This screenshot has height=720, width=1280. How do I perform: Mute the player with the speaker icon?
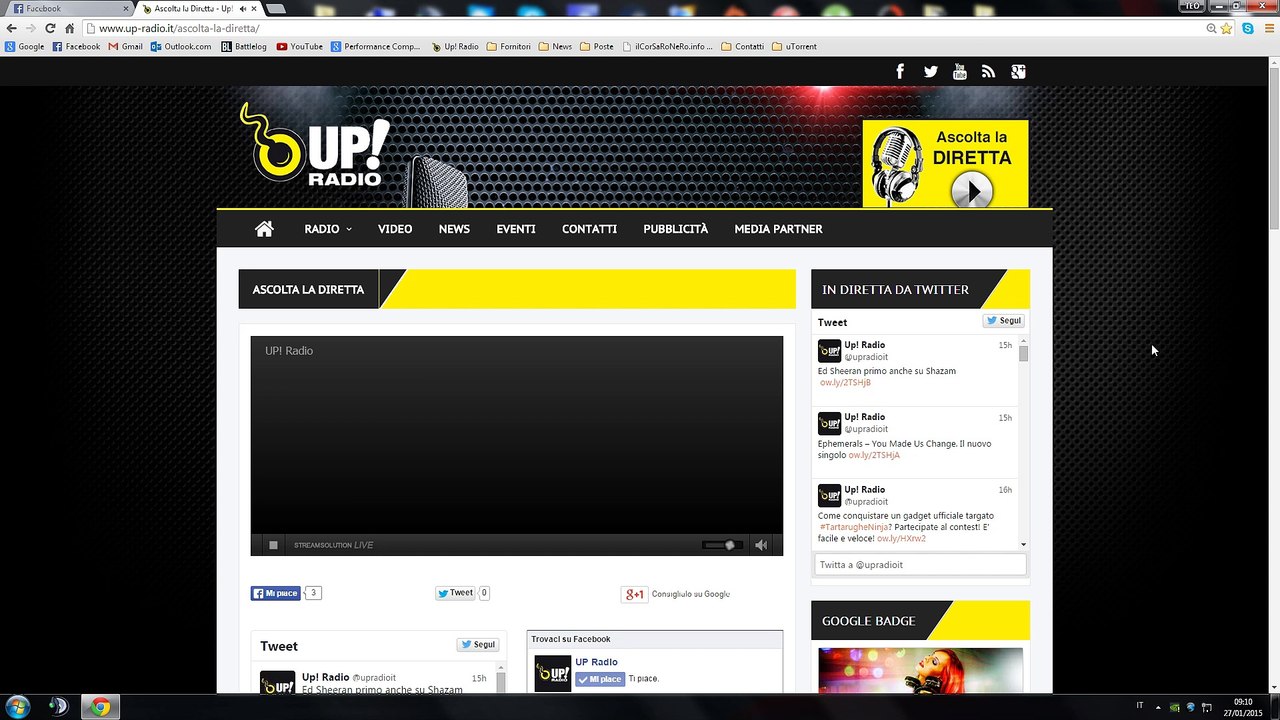pos(761,545)
